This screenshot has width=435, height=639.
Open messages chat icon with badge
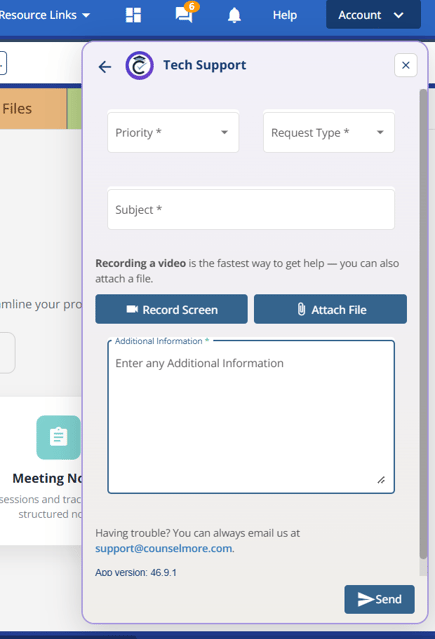tap(185, 13)
